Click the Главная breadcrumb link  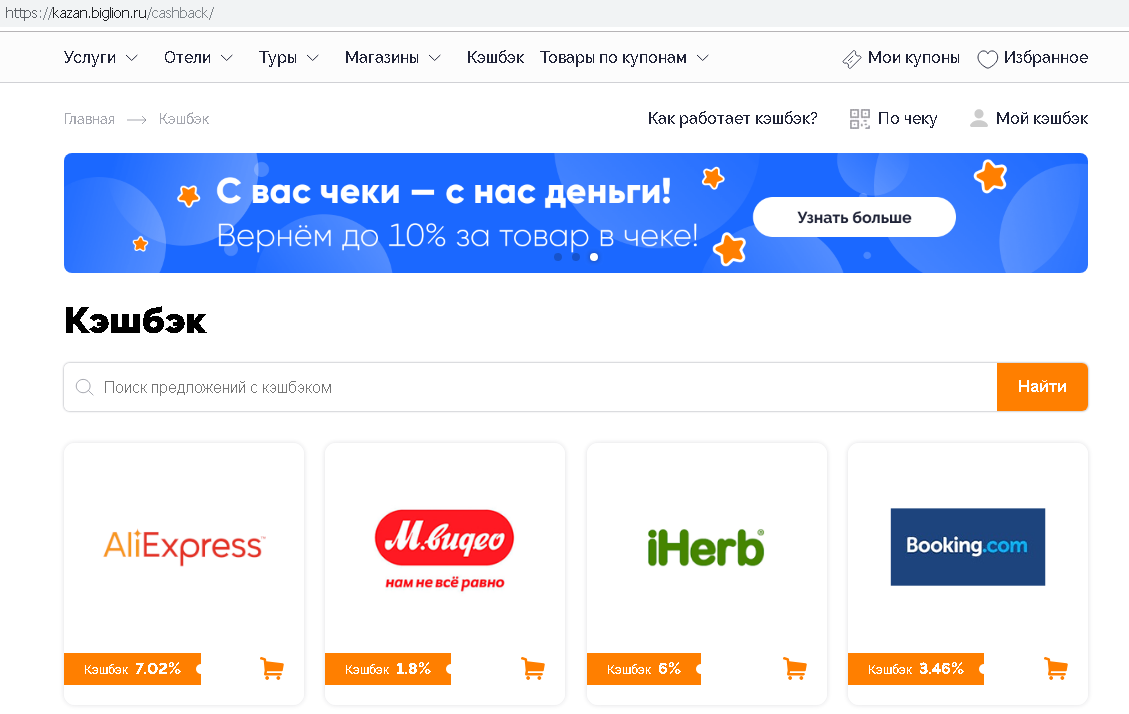[x=89, y=119]
